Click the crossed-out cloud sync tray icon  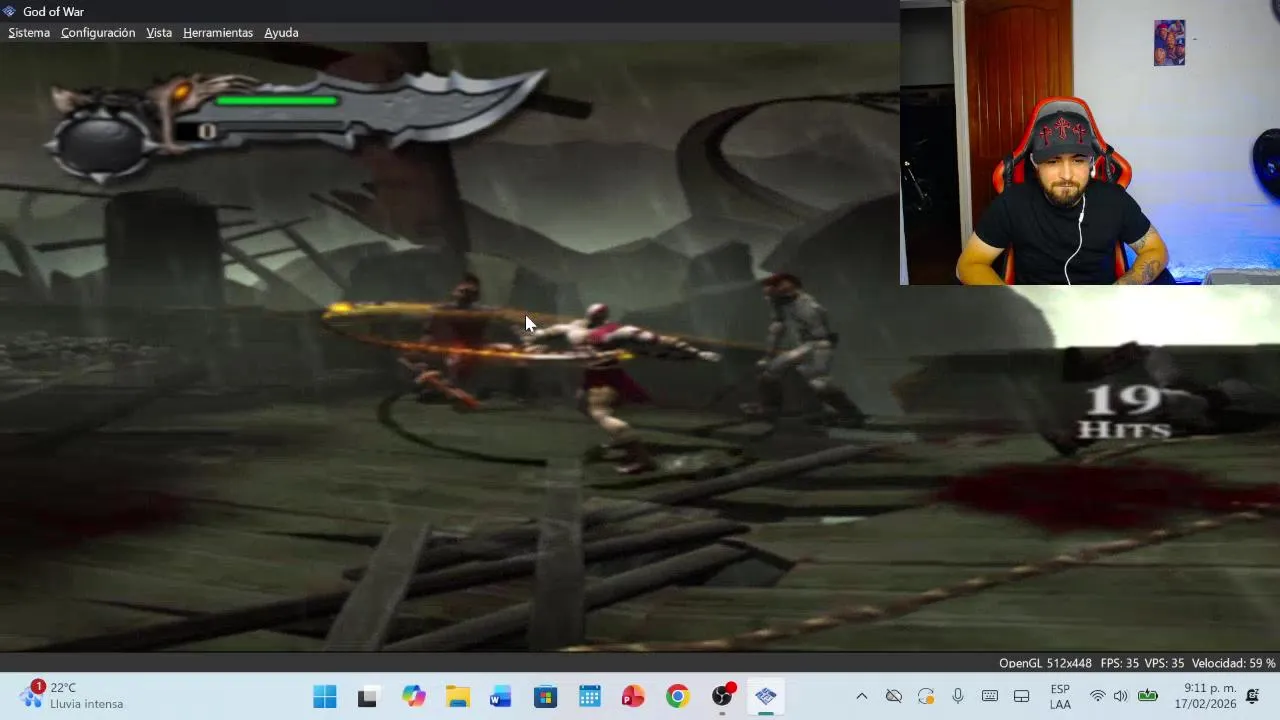pos(894,696)
